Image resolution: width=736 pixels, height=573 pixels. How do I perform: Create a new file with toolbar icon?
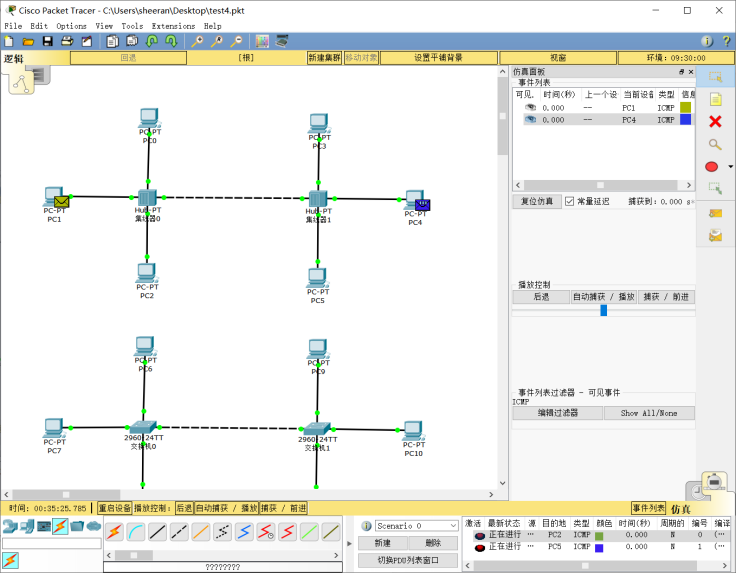coord(9,41)
